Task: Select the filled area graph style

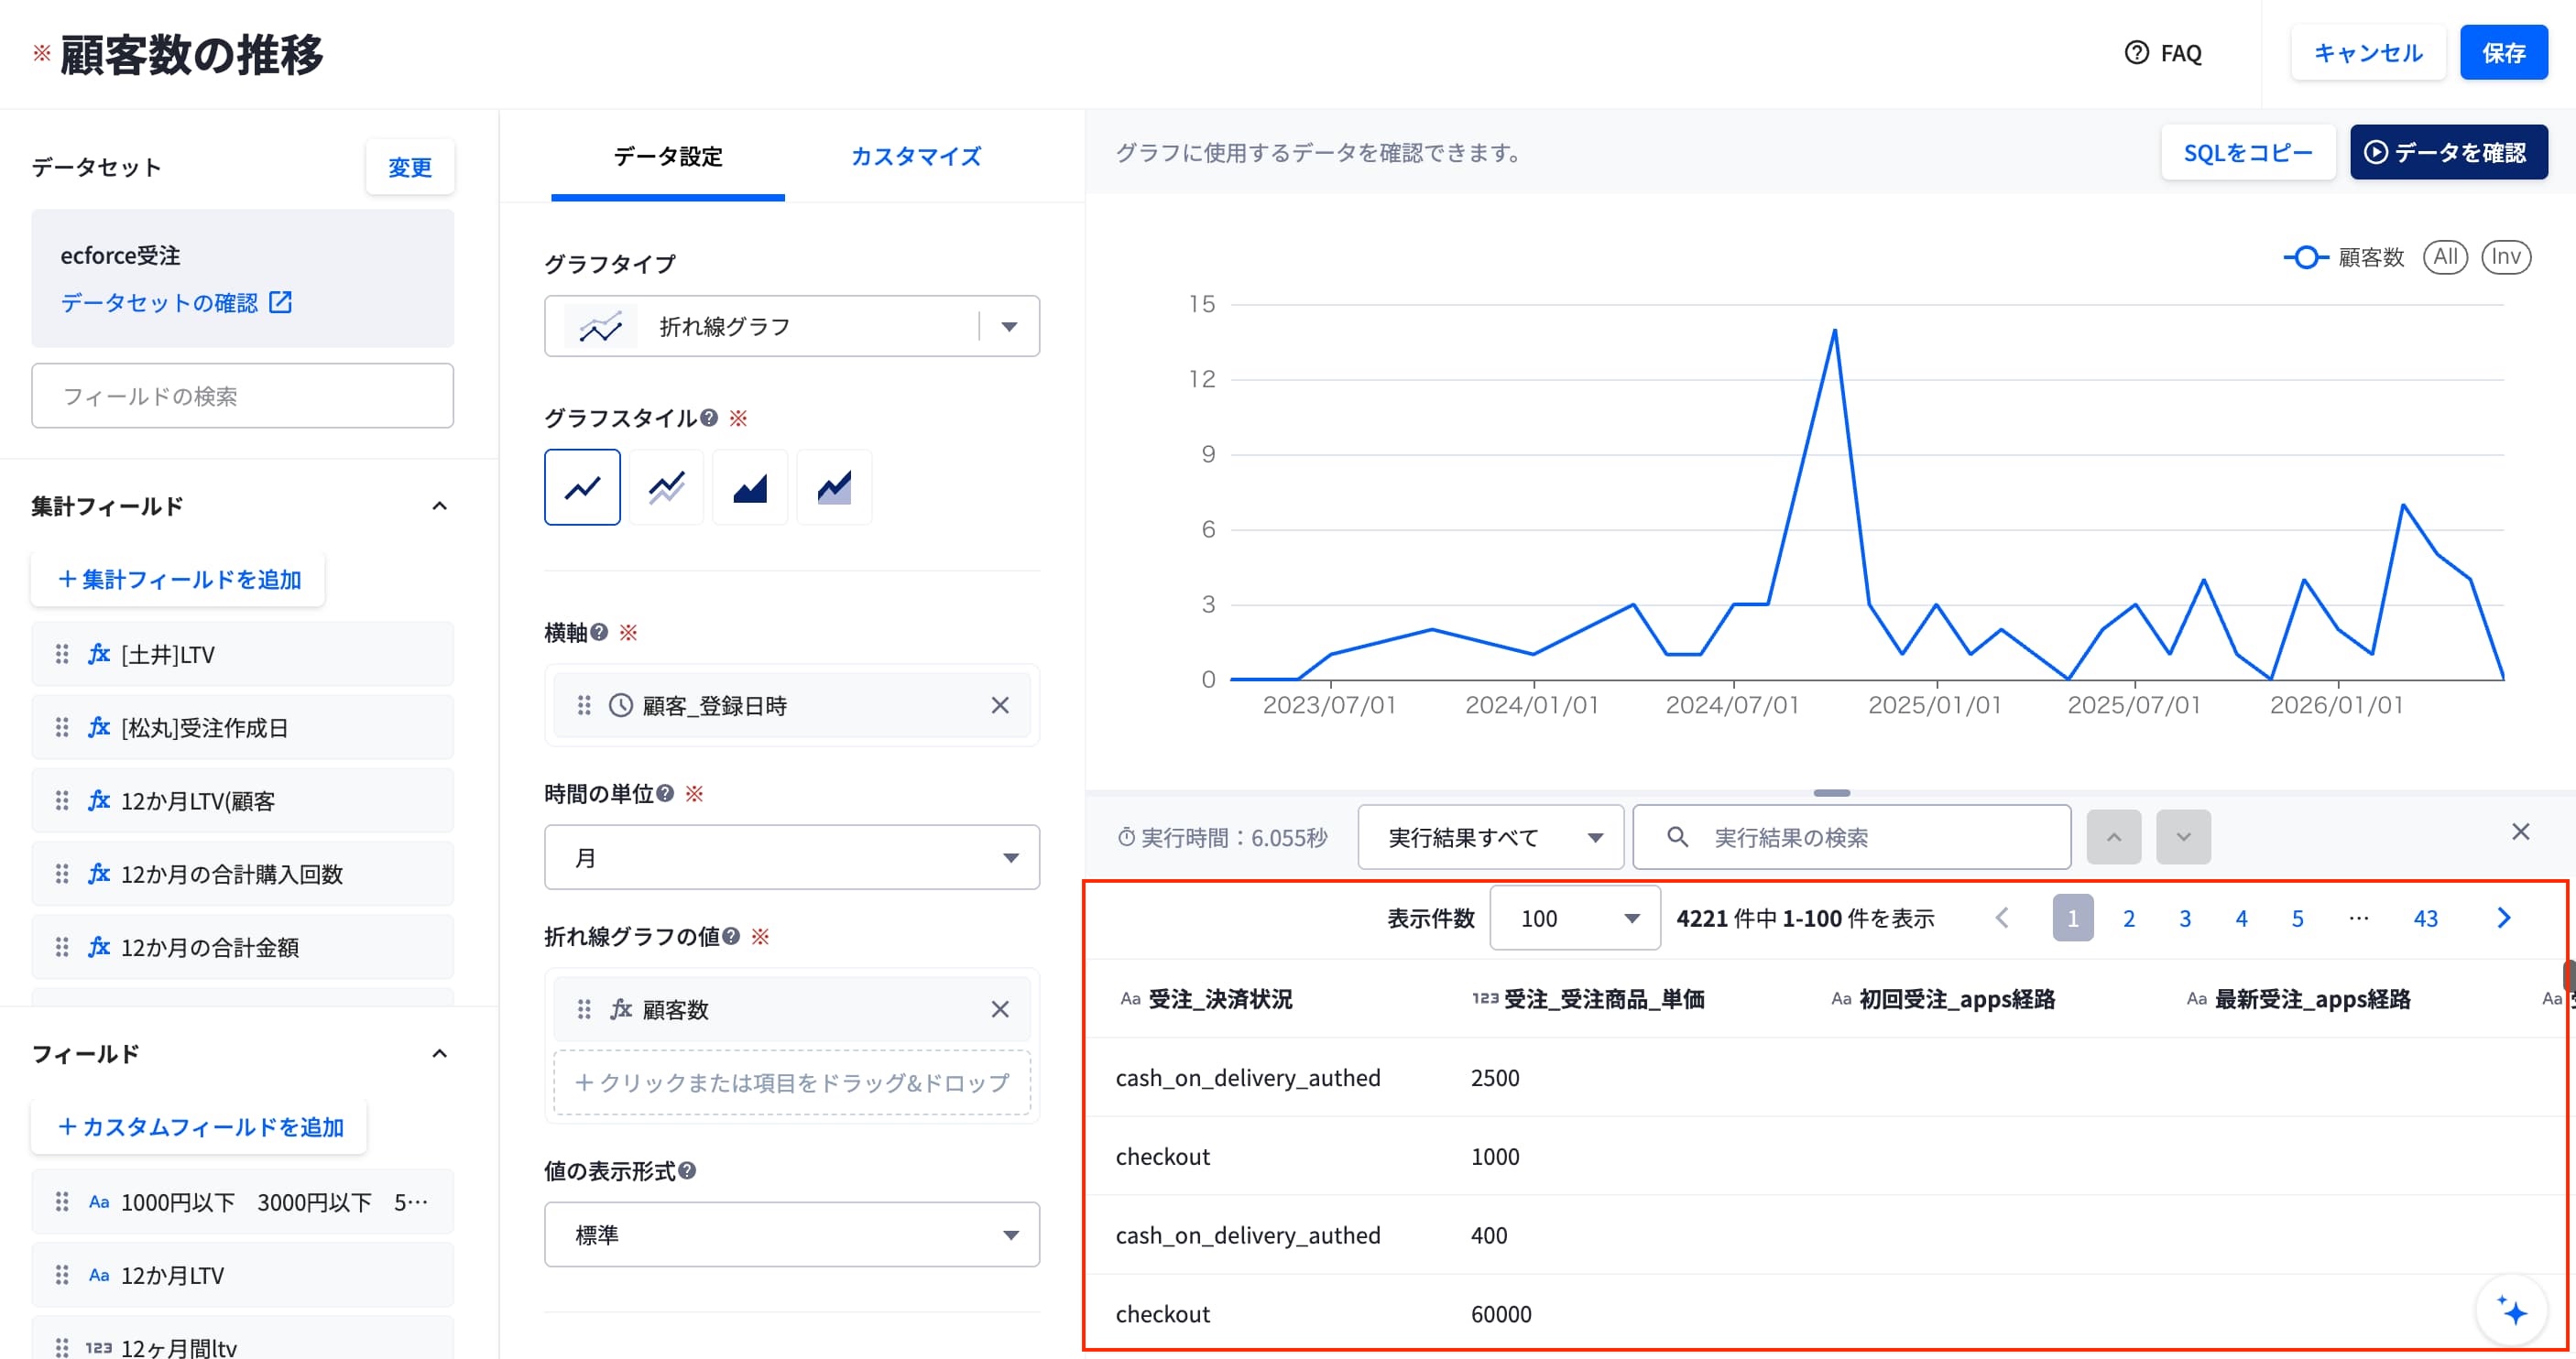Action: (x=750, y=487)
